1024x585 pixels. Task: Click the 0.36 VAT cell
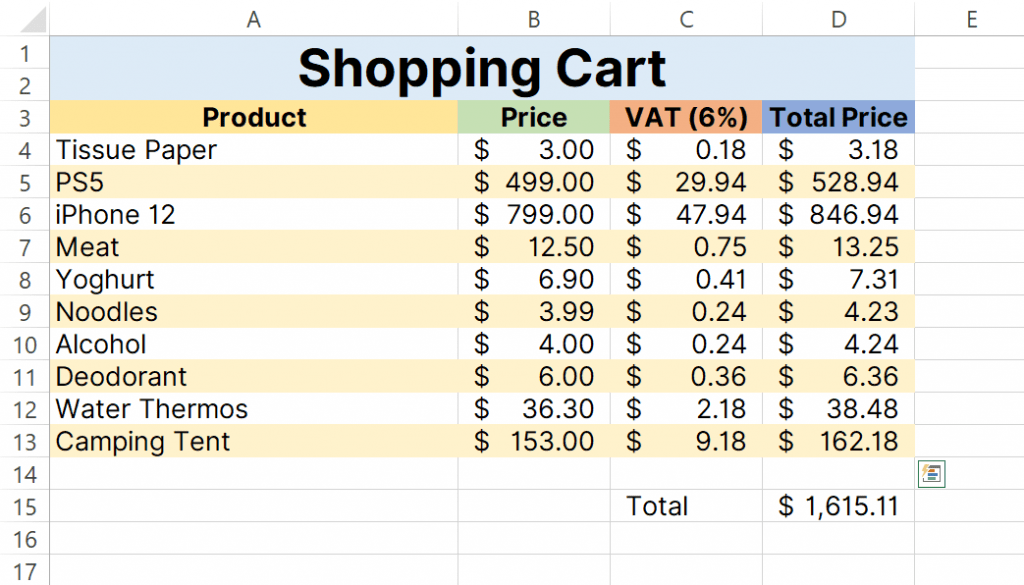(x=686, y=376)
